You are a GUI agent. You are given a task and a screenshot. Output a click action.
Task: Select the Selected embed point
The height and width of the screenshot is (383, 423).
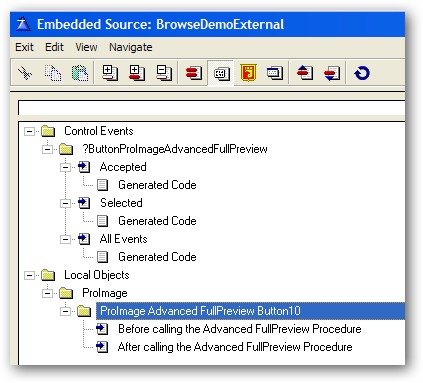point(121,203)
